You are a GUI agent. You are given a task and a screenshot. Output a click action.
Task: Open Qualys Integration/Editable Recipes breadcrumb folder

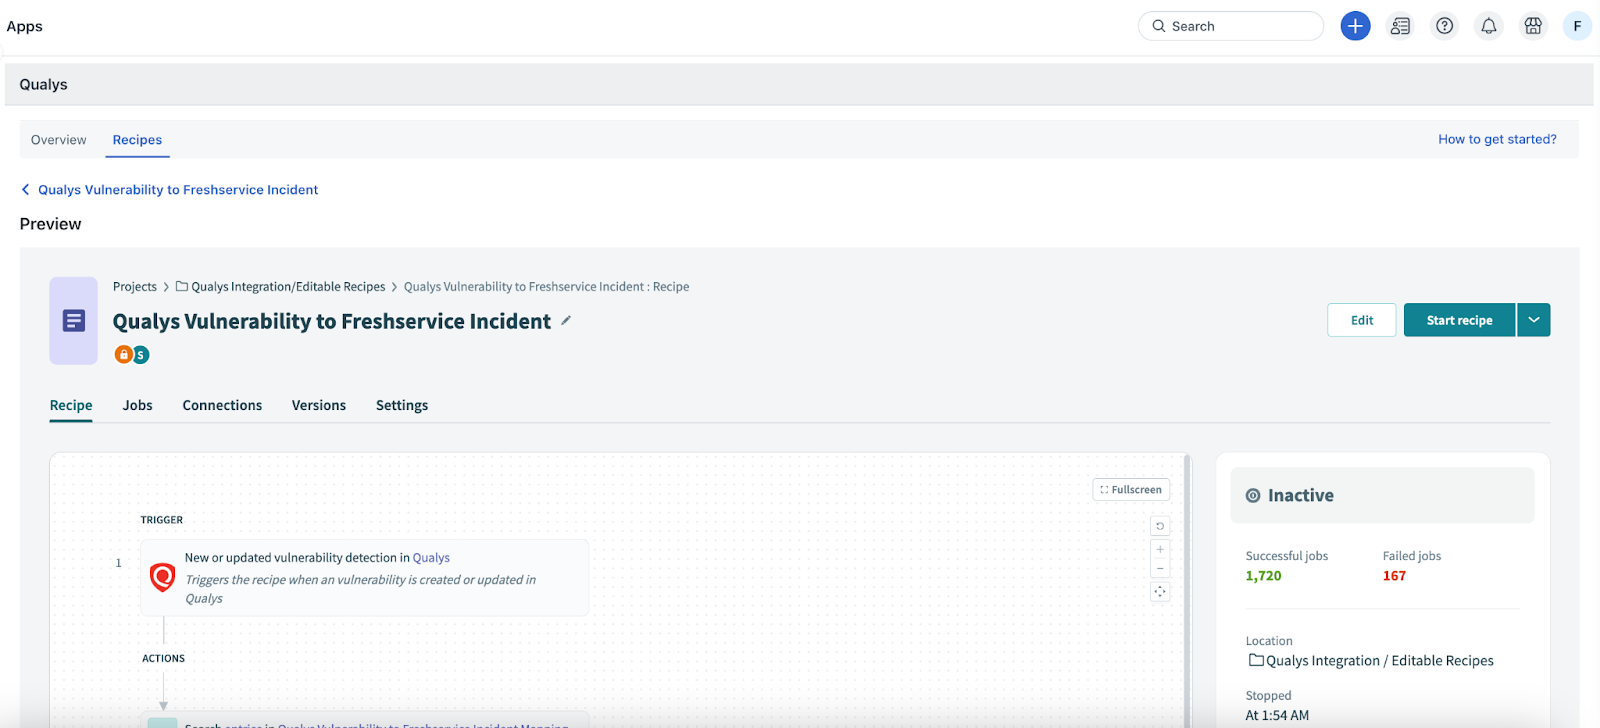point(281,287)
